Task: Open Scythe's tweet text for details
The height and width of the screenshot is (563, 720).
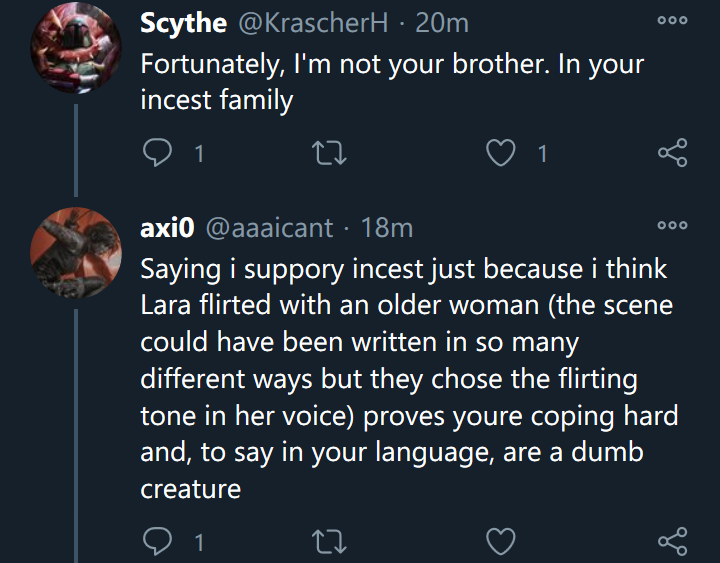Action: coord(392,82)
